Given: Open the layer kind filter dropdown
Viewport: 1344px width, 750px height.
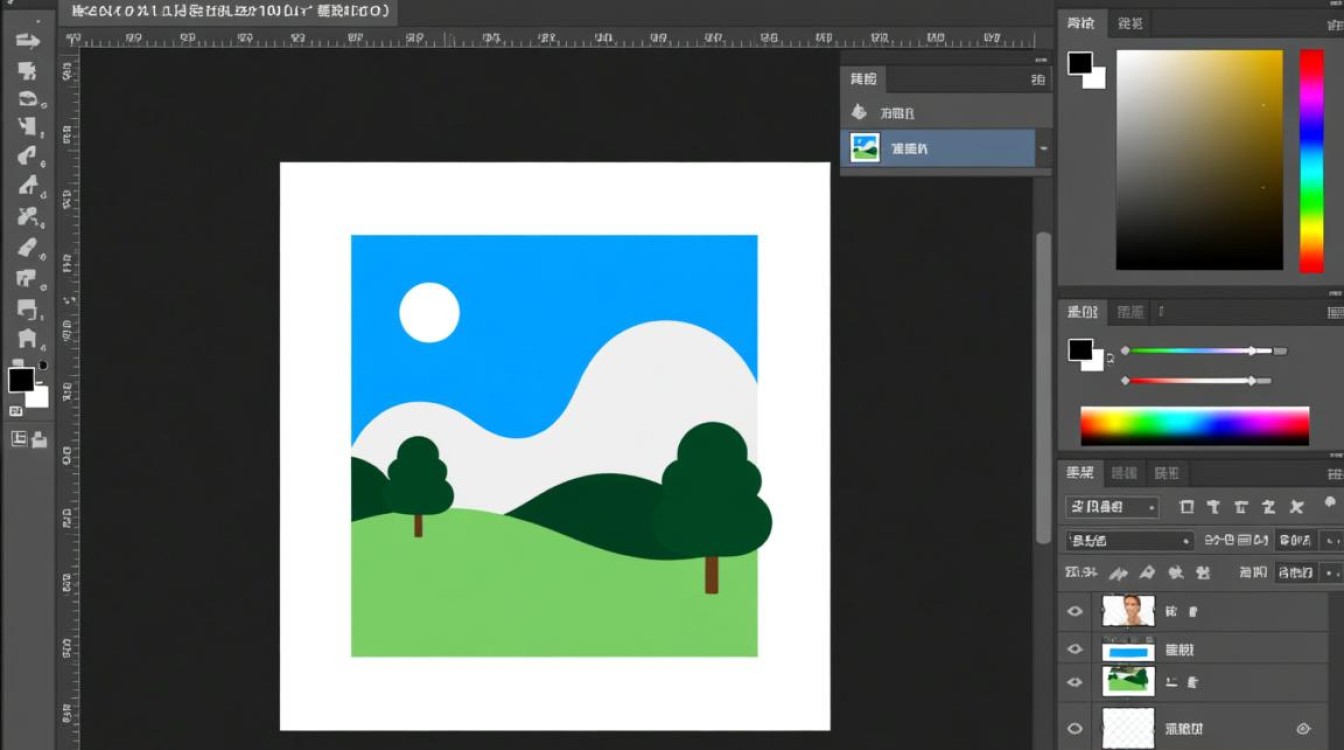Looking at the screenshot, I should point(1112,507).
